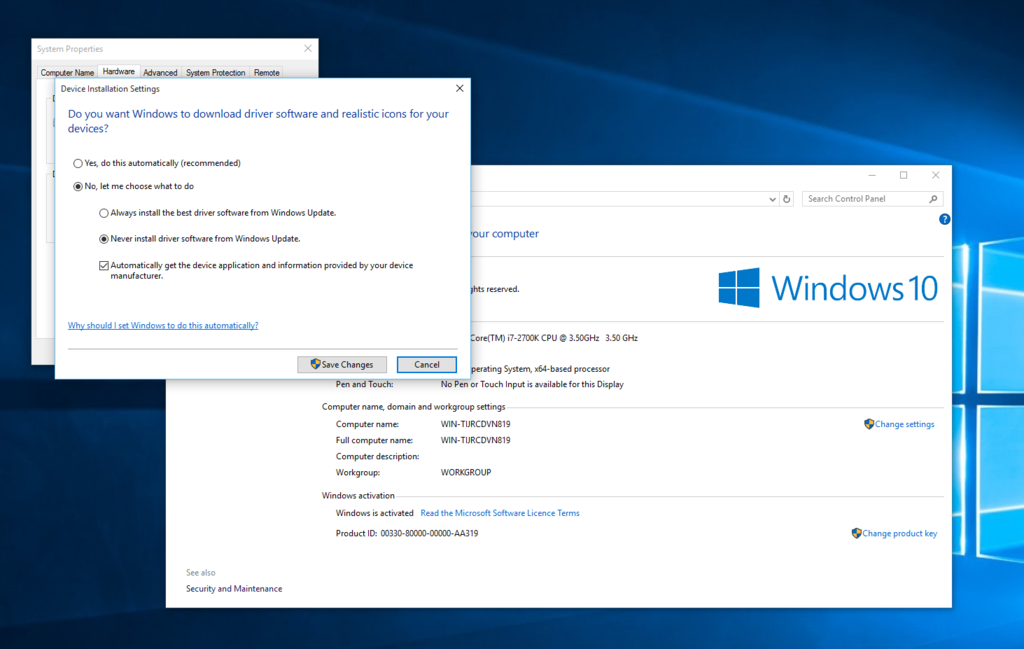The image size is (1024, 649).
Task: Click 'Windows is activated' text
Action: [x=374, y=513]
